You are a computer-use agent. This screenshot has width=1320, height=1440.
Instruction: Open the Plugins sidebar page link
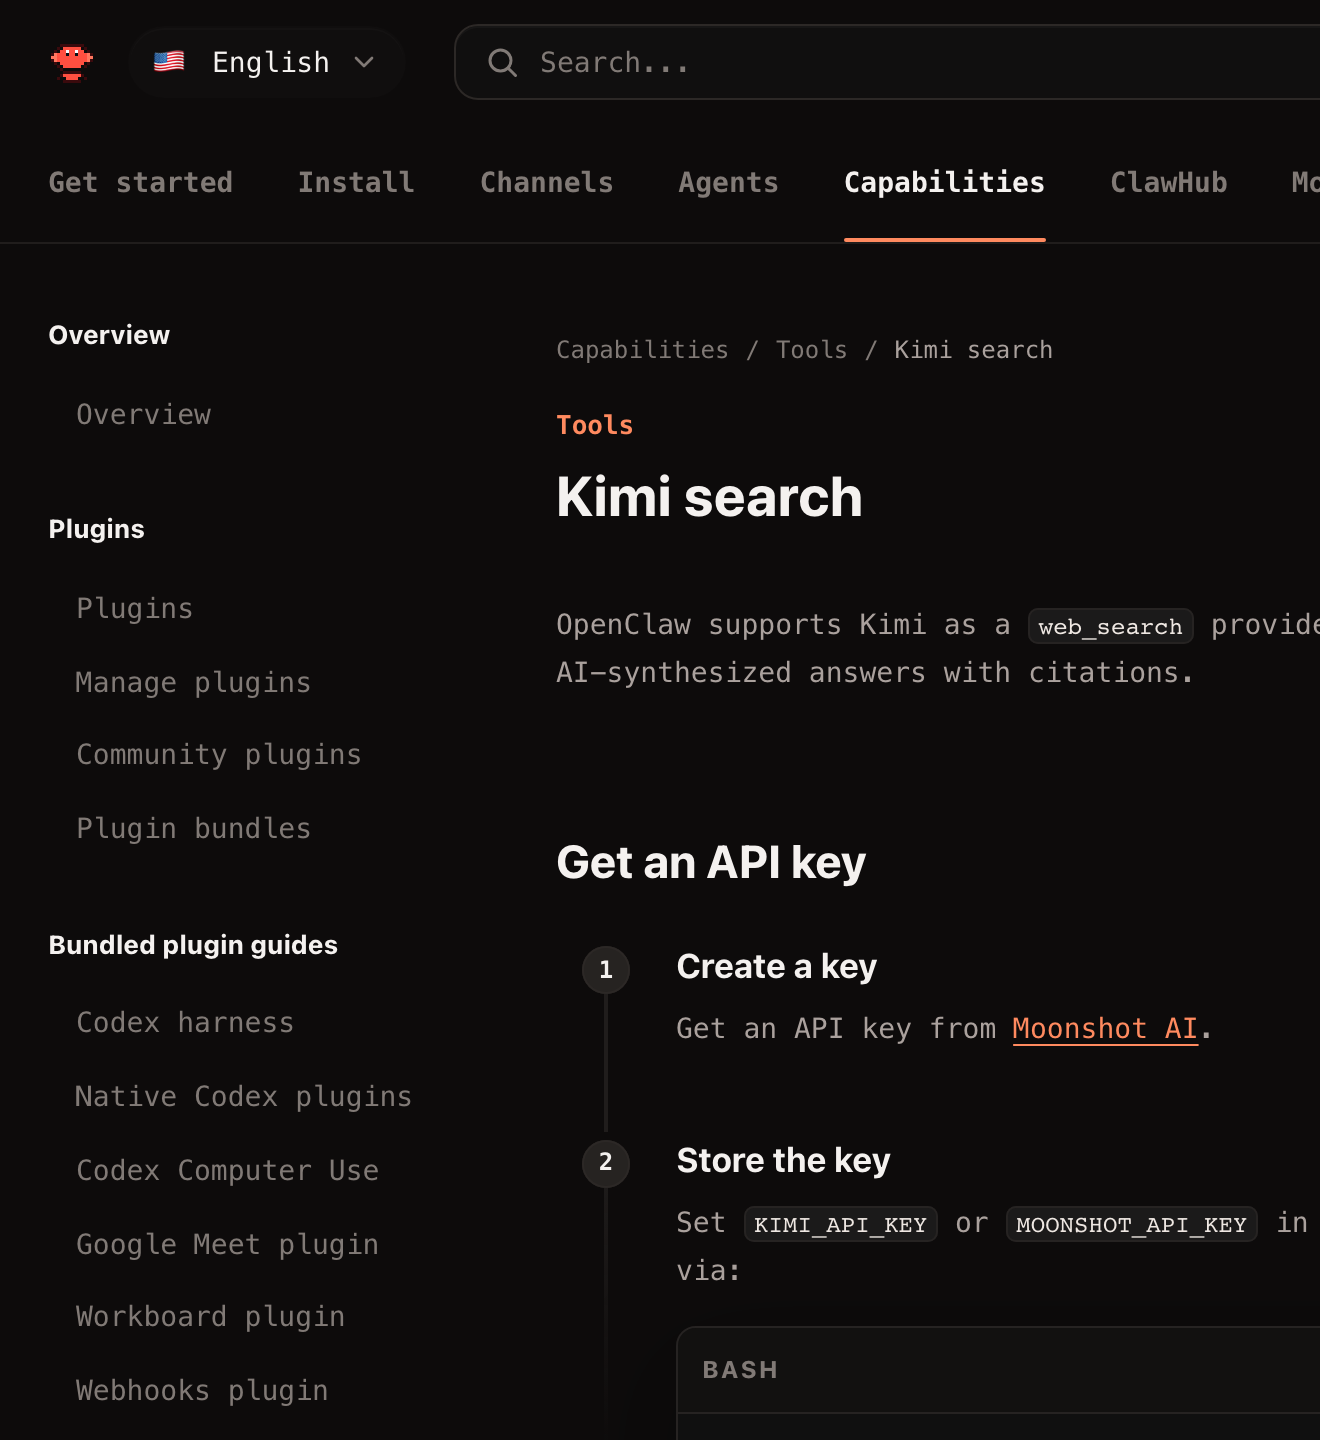tap(135, 608)
